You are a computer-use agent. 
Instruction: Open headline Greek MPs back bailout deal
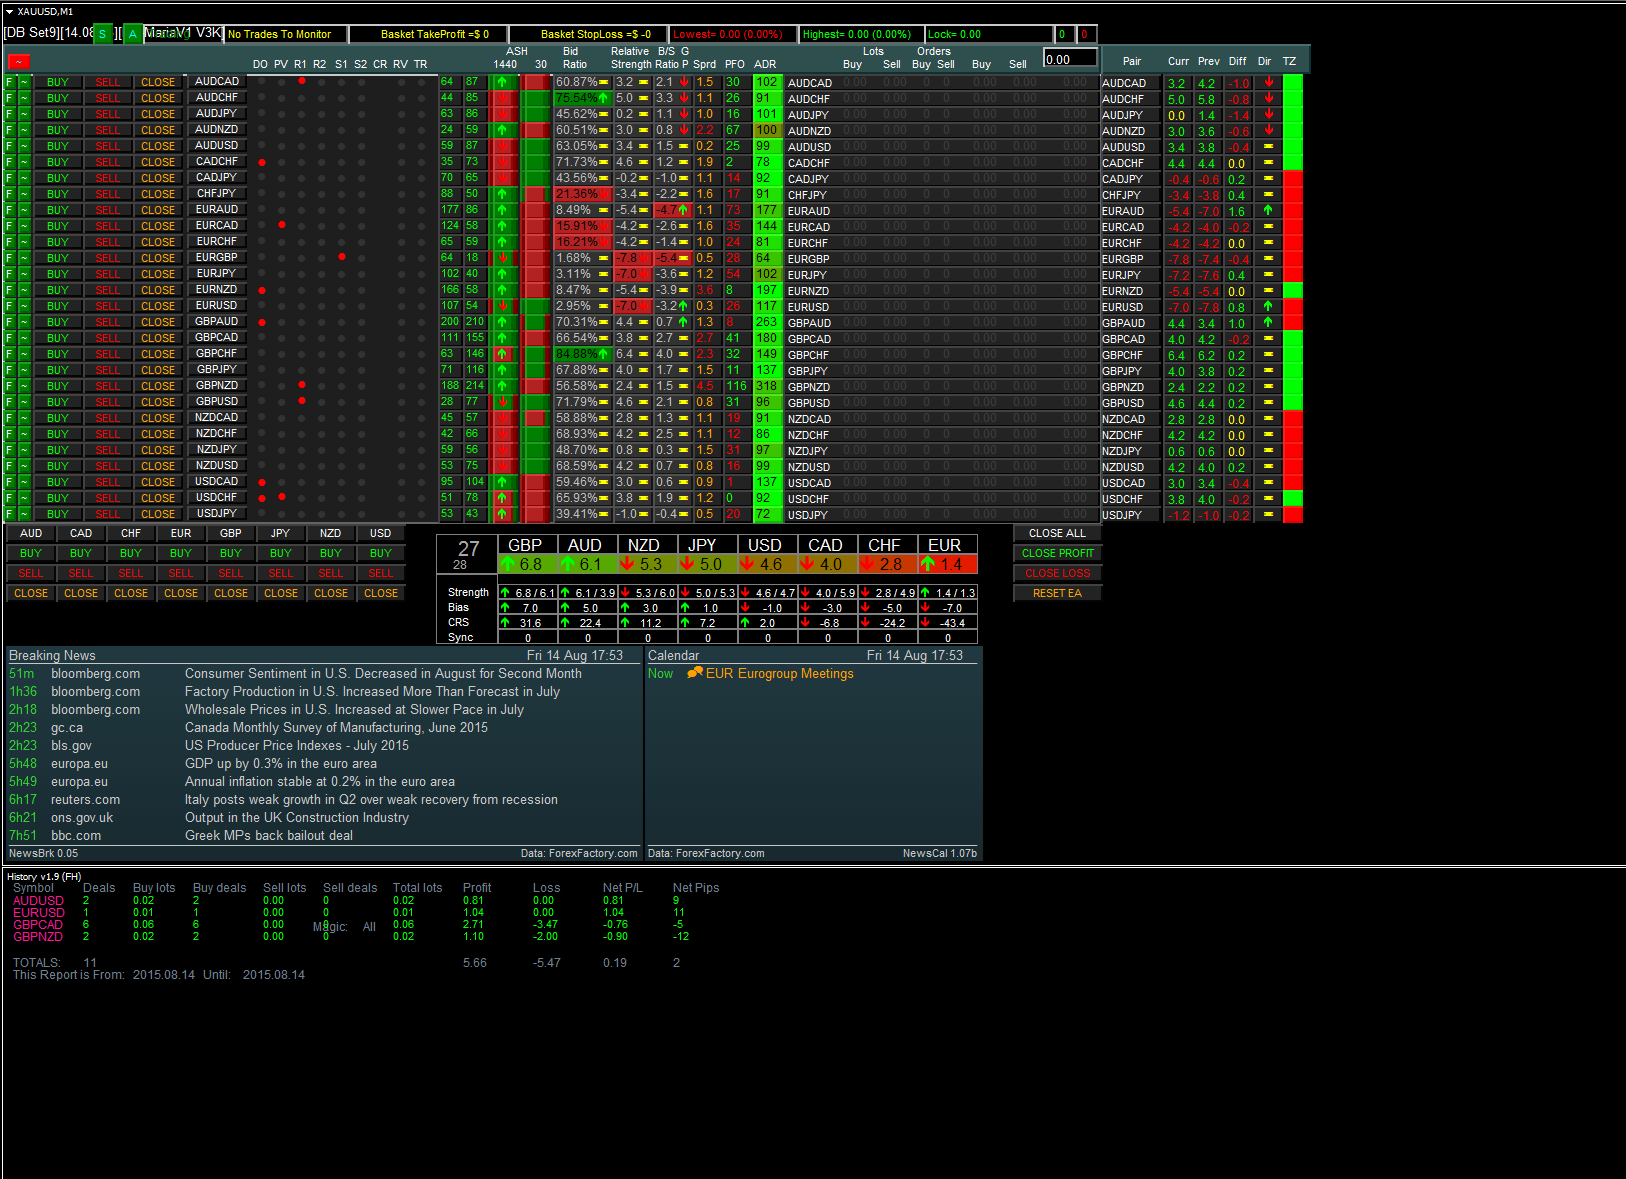click(269, 835)
